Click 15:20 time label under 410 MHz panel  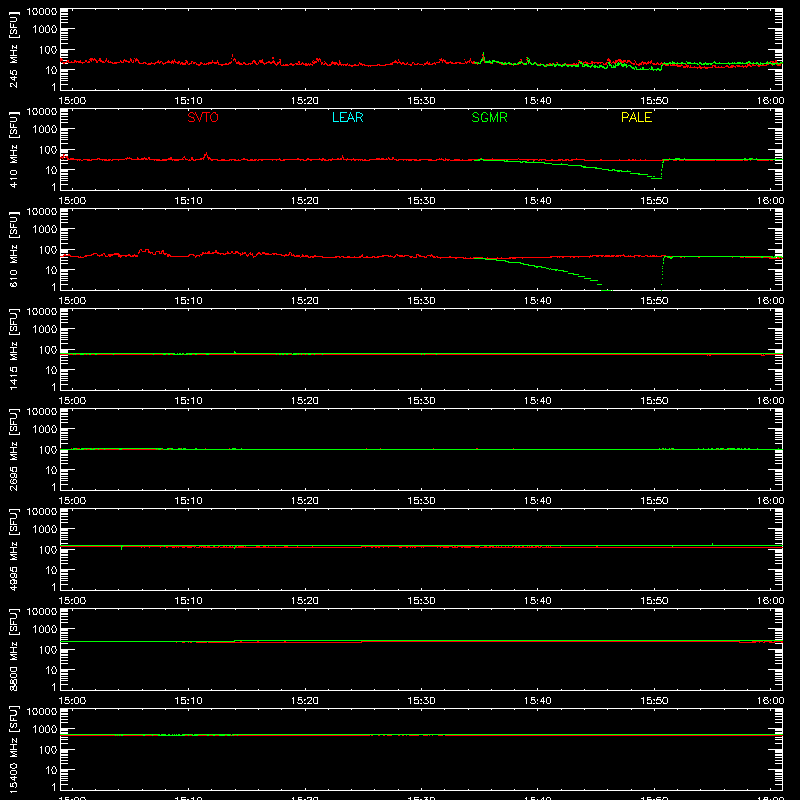click(305, 201)
